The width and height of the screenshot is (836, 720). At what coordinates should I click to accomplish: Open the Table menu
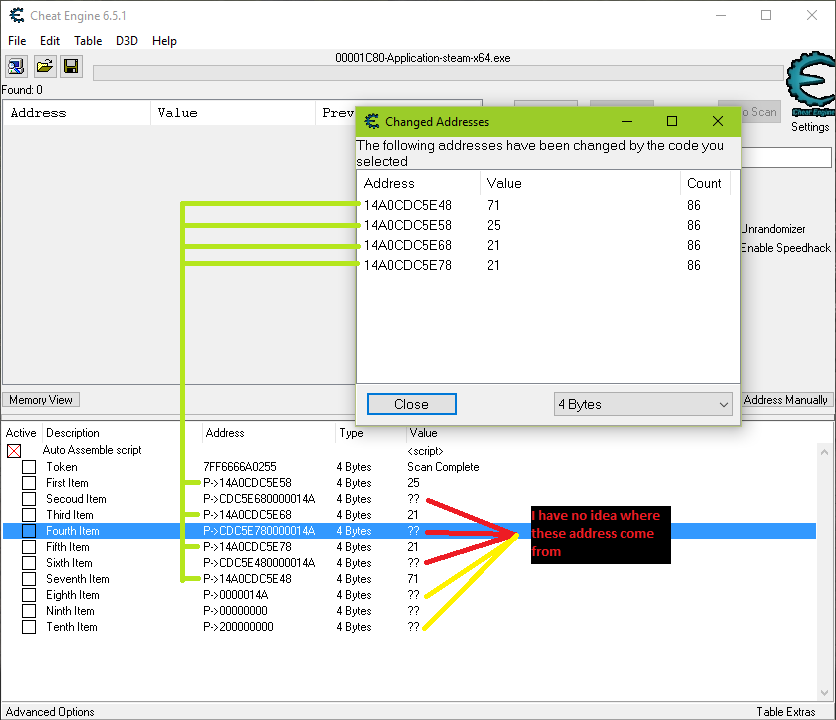[x=88, y=41]
